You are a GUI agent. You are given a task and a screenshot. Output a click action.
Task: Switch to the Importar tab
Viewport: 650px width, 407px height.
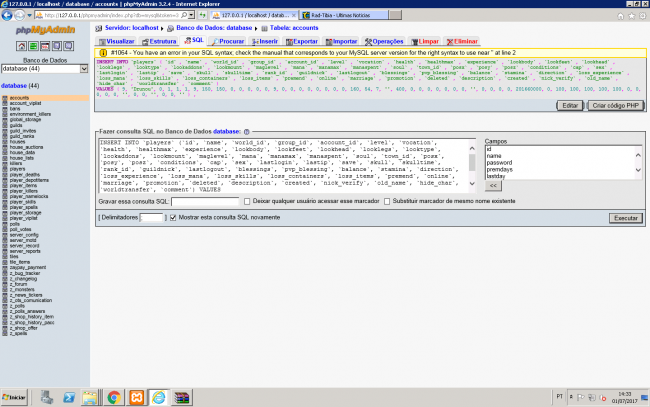point(342,41)
